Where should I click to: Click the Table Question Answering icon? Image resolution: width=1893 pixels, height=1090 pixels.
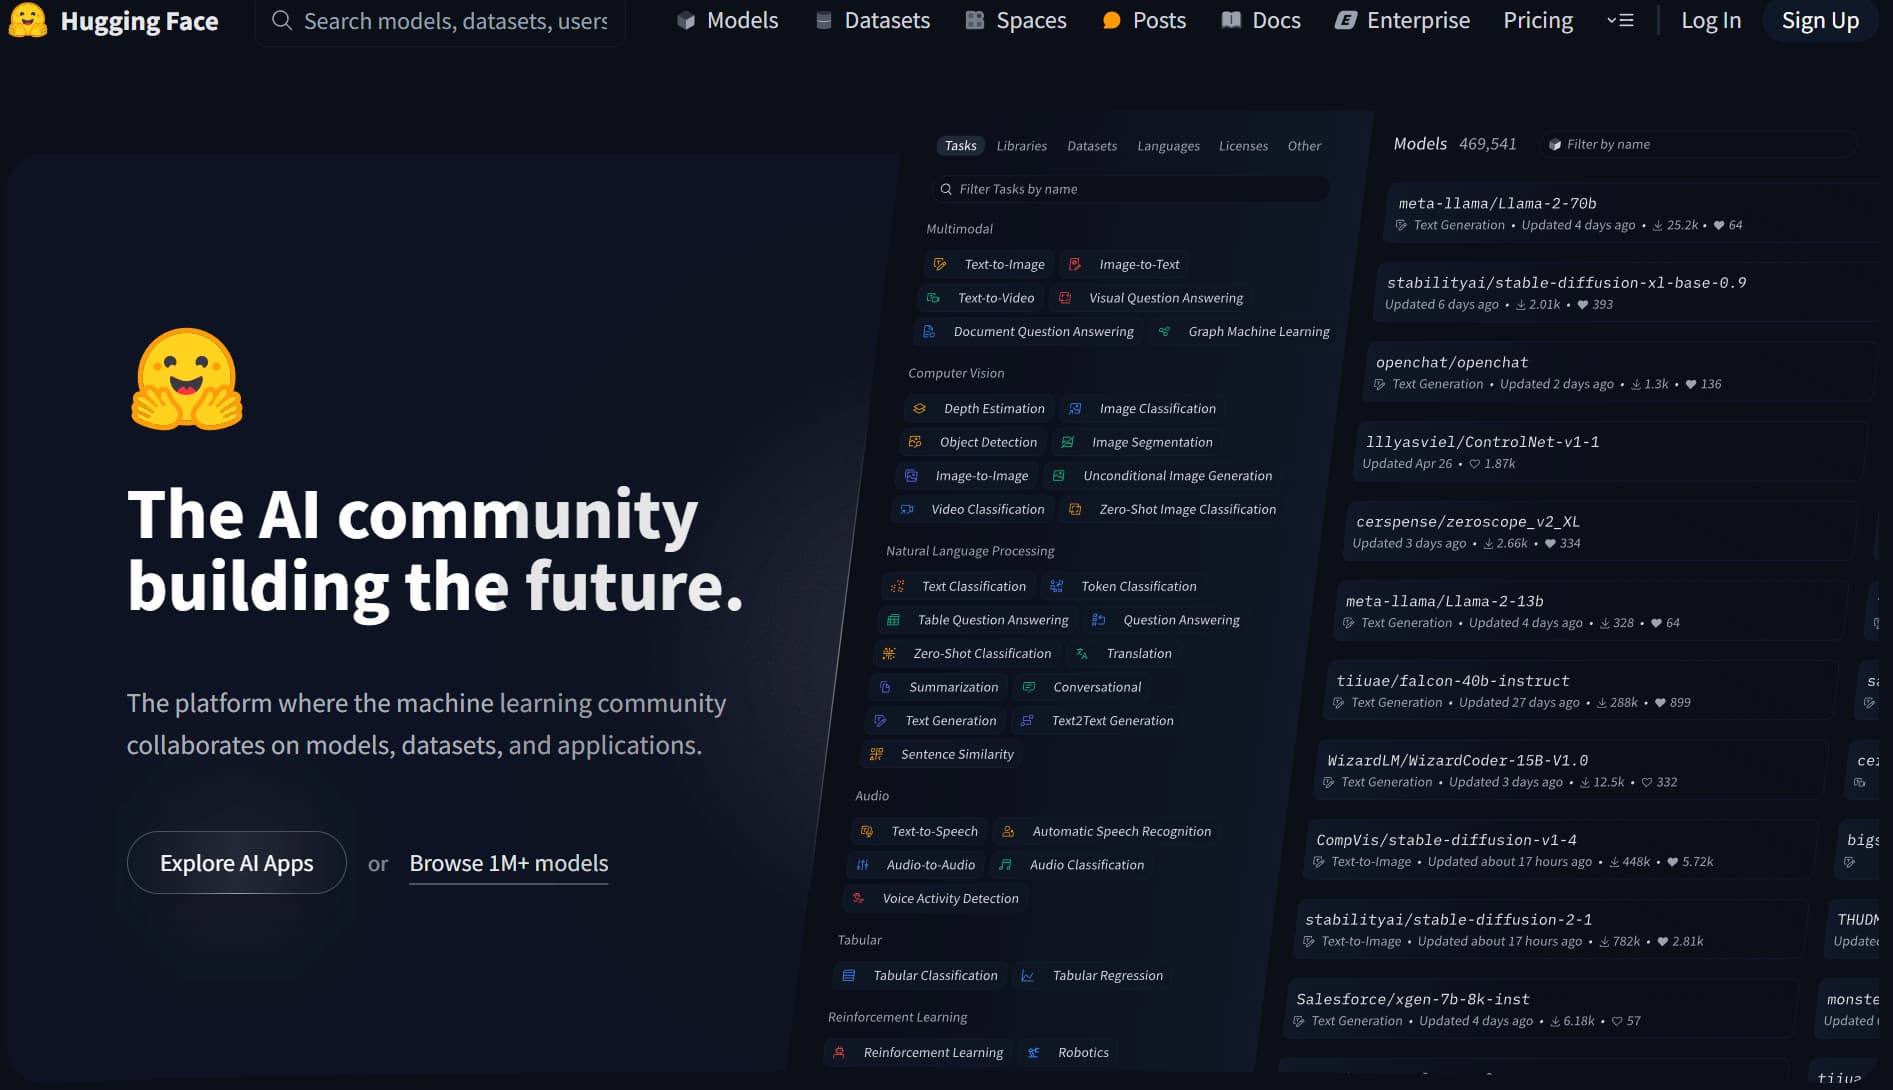[x=894, y=620]
